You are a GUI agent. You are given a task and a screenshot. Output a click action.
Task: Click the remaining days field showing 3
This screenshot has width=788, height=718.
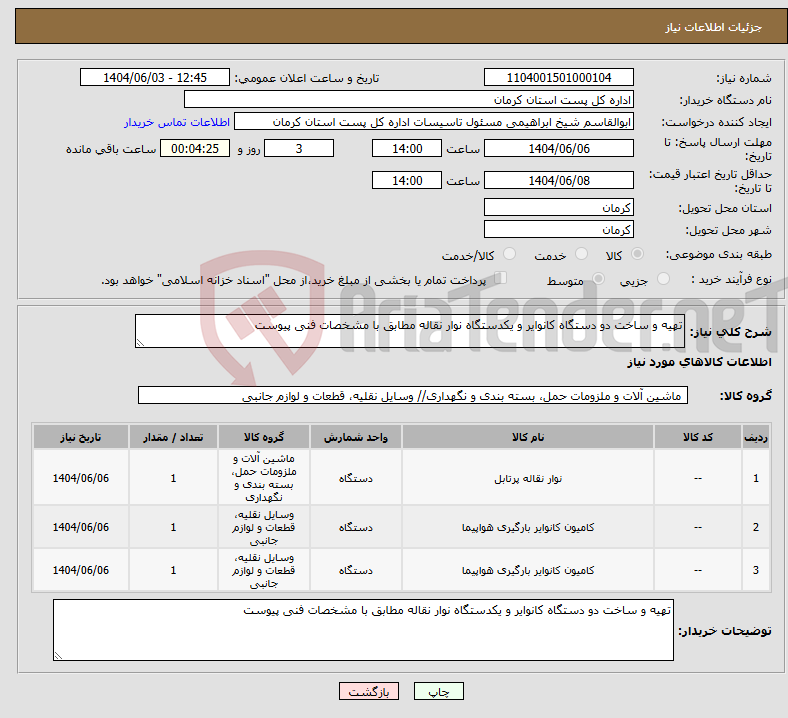299,148
